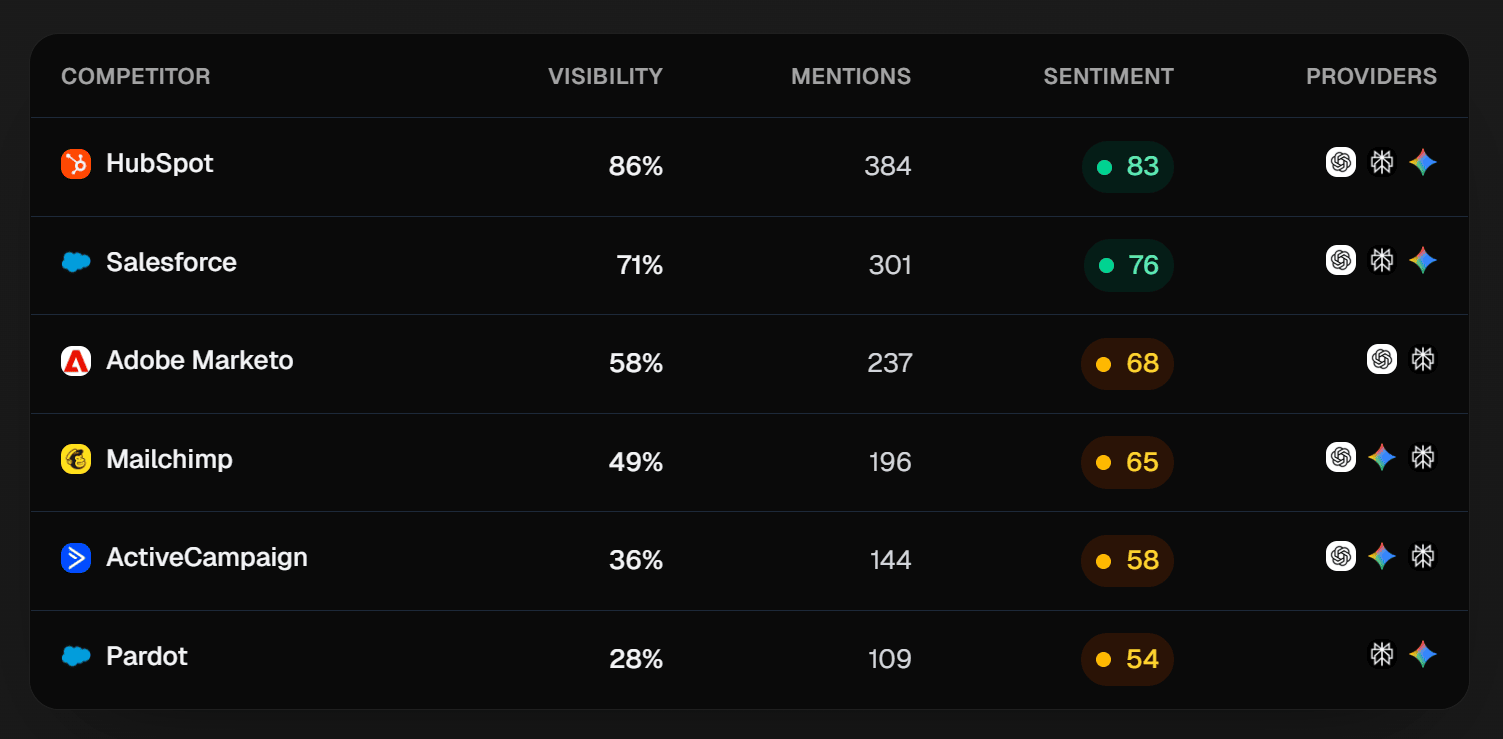The image size is (1503, 739).
Task: Click Pardot's orange sentiment badge 54
Action: click(1127, 659)
